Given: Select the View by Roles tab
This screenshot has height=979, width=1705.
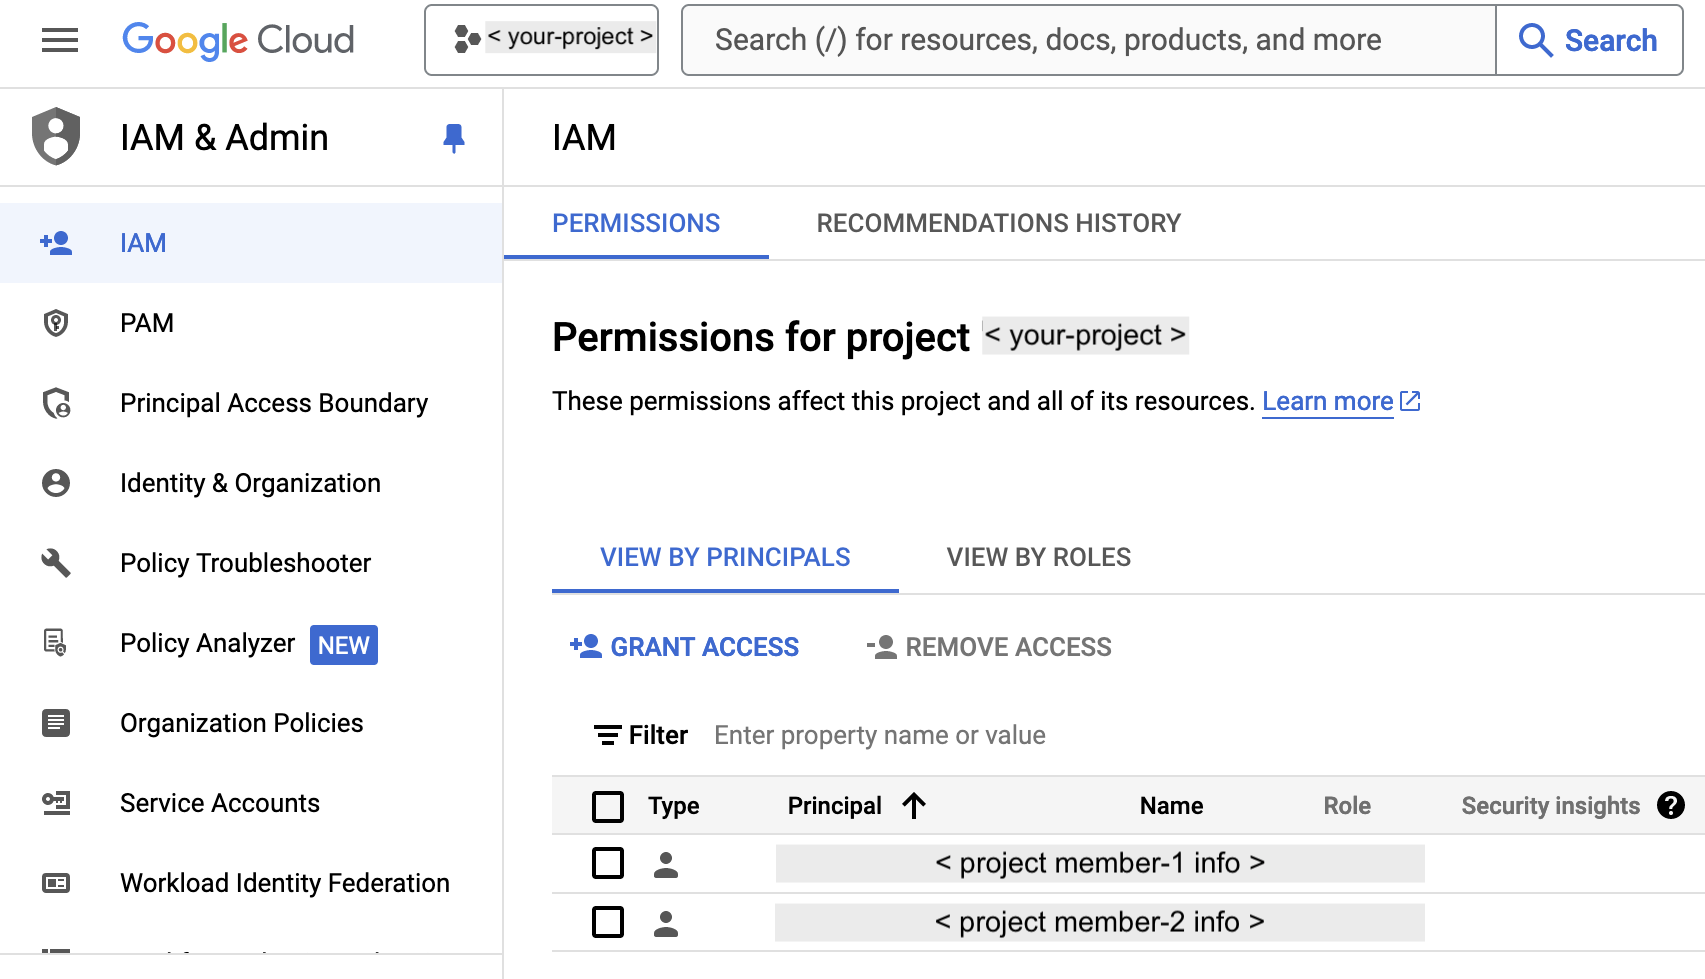Looking at the screenshot, I should 1039,557.
